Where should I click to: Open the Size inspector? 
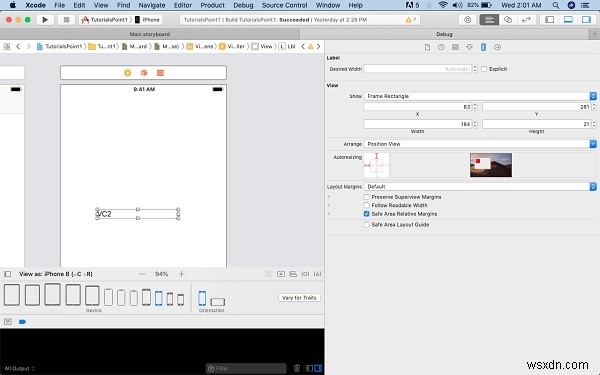point(483,47)
